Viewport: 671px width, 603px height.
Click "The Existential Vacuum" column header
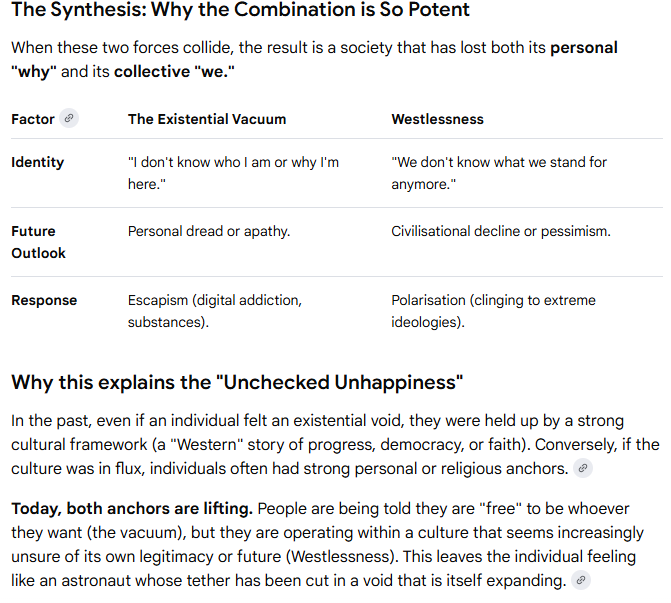click(207, 119)
